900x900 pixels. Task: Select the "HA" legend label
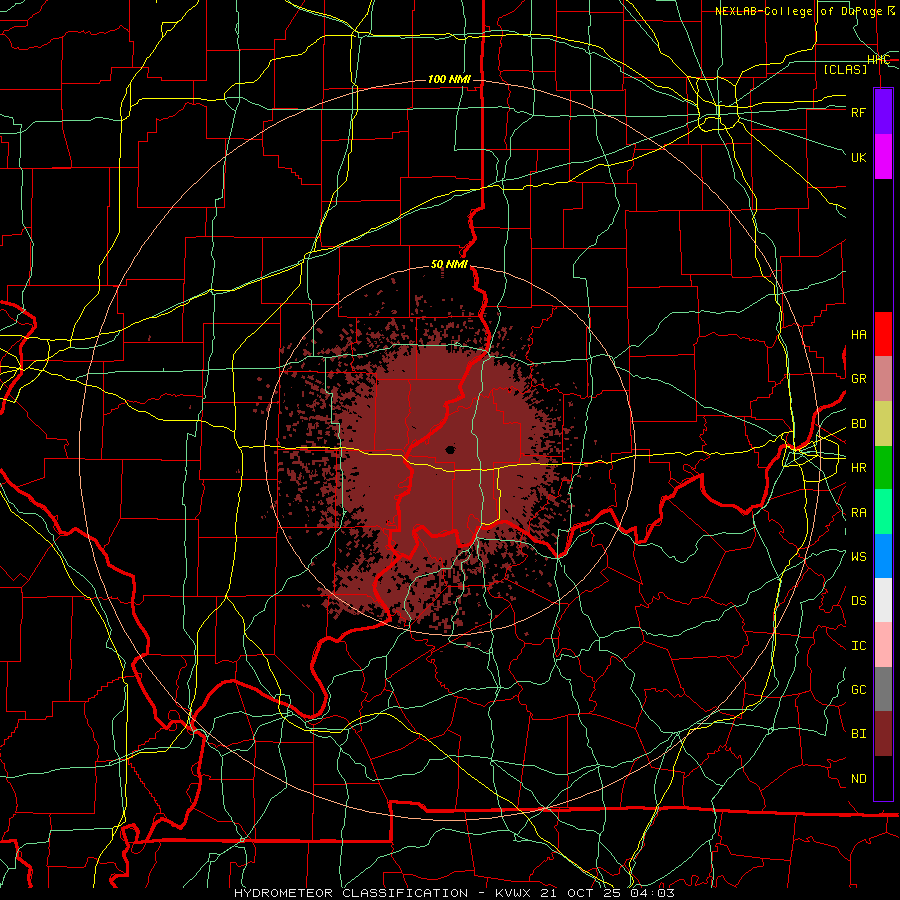858,335
